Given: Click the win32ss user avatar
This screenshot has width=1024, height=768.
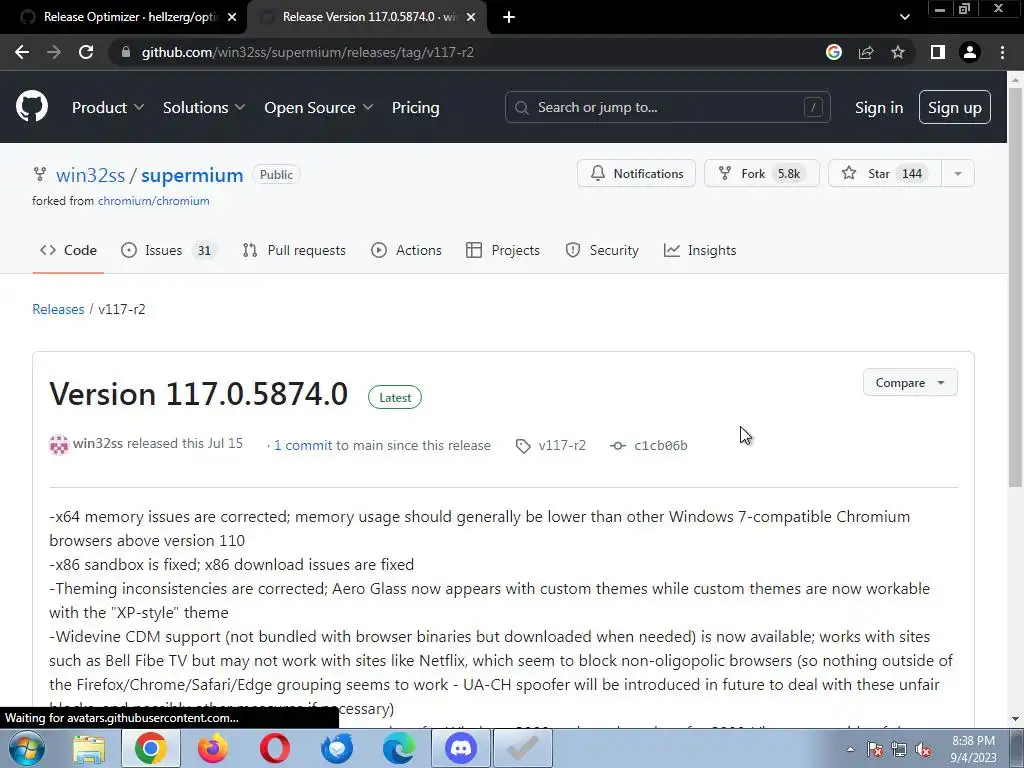Looking at the screenshot, I should [59, 445].
